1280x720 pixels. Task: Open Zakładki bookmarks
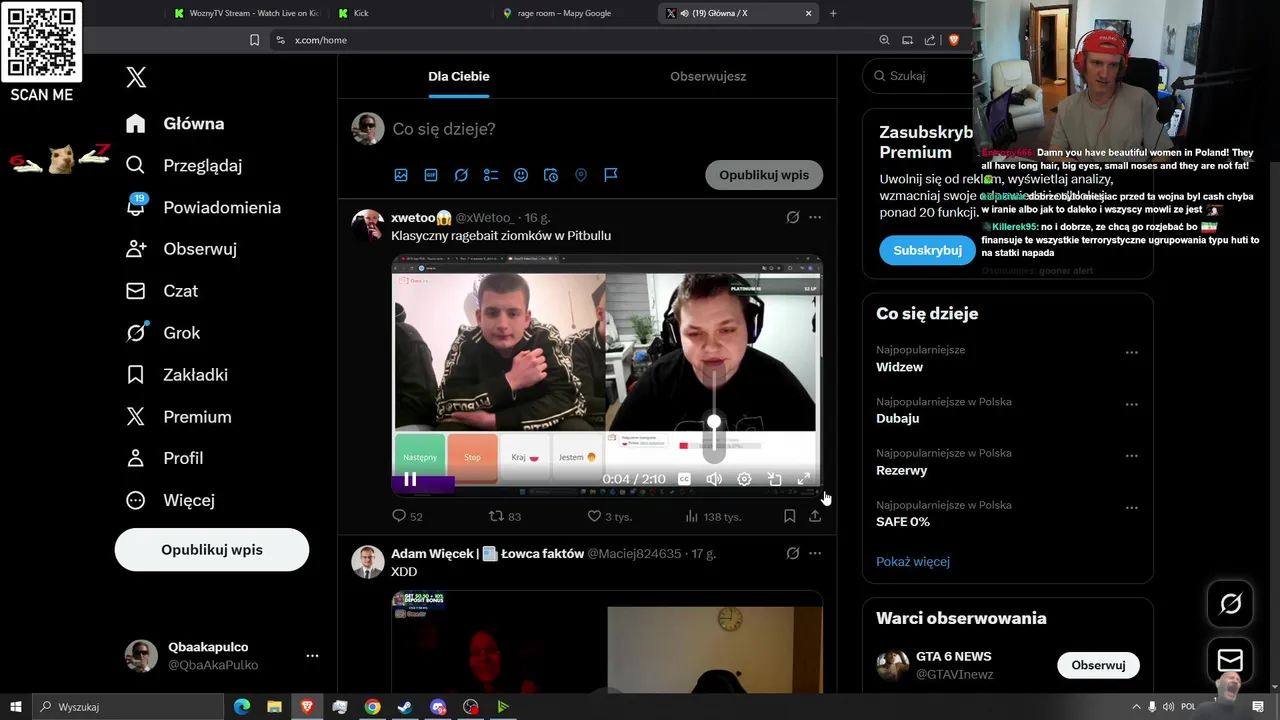click(x=177, y=375)
